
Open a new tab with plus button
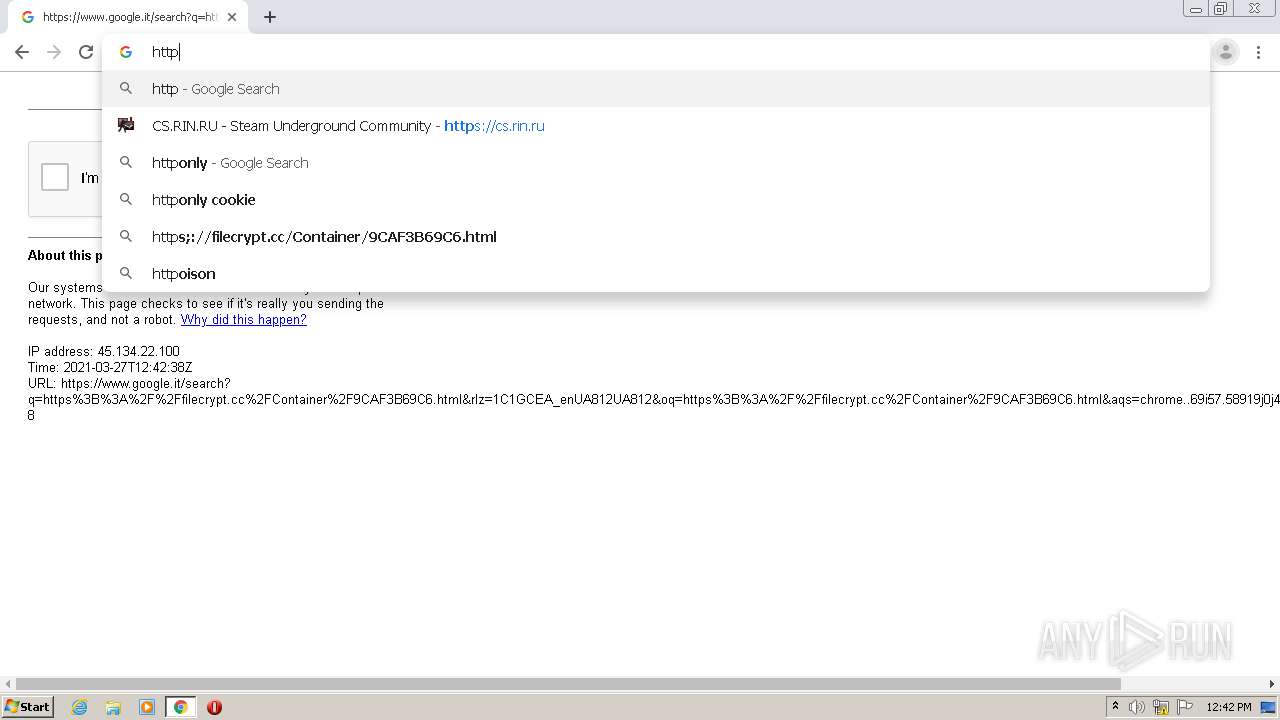[270, 17]
